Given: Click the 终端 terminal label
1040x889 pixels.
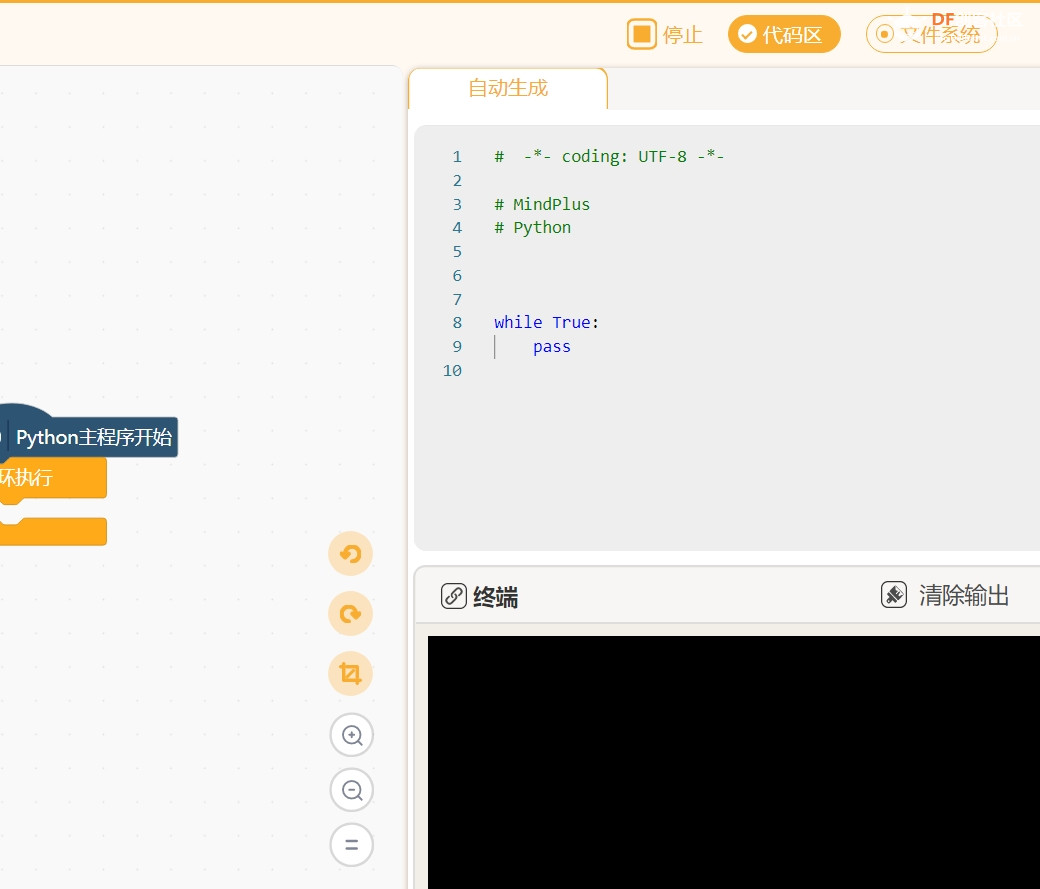Looking at the screenshot, I should point(495,596).
